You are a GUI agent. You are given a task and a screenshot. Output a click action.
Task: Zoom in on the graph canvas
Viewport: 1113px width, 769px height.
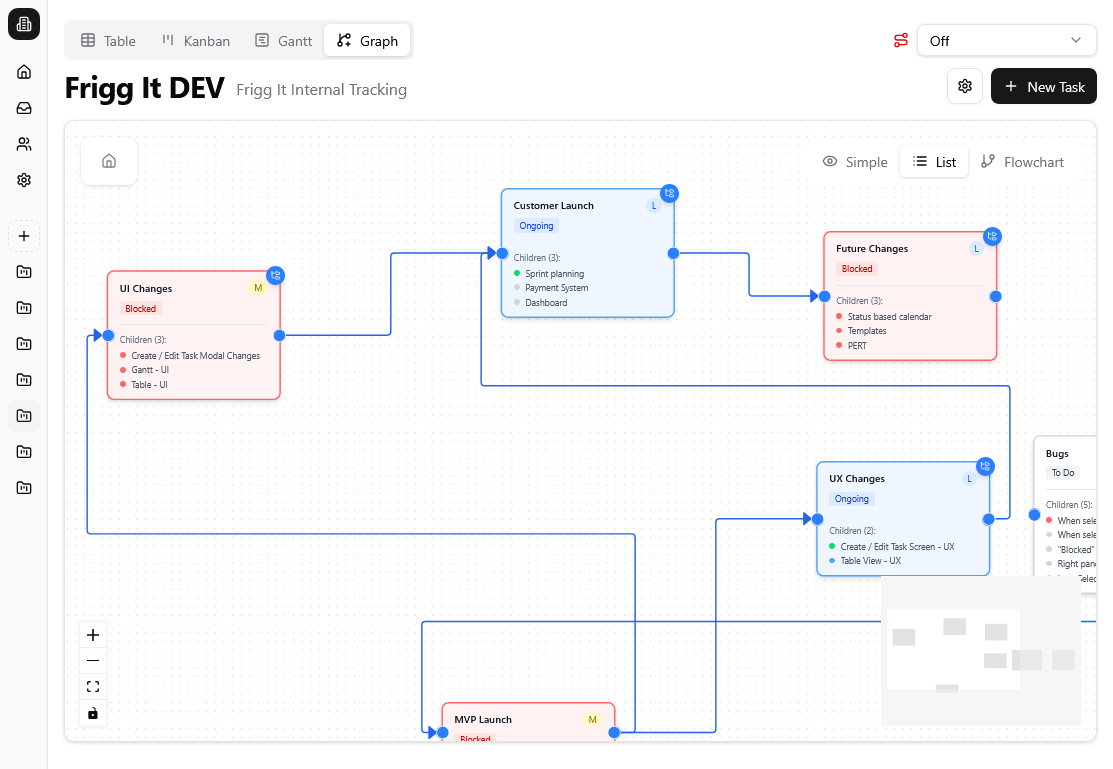[x=93, y=635]
